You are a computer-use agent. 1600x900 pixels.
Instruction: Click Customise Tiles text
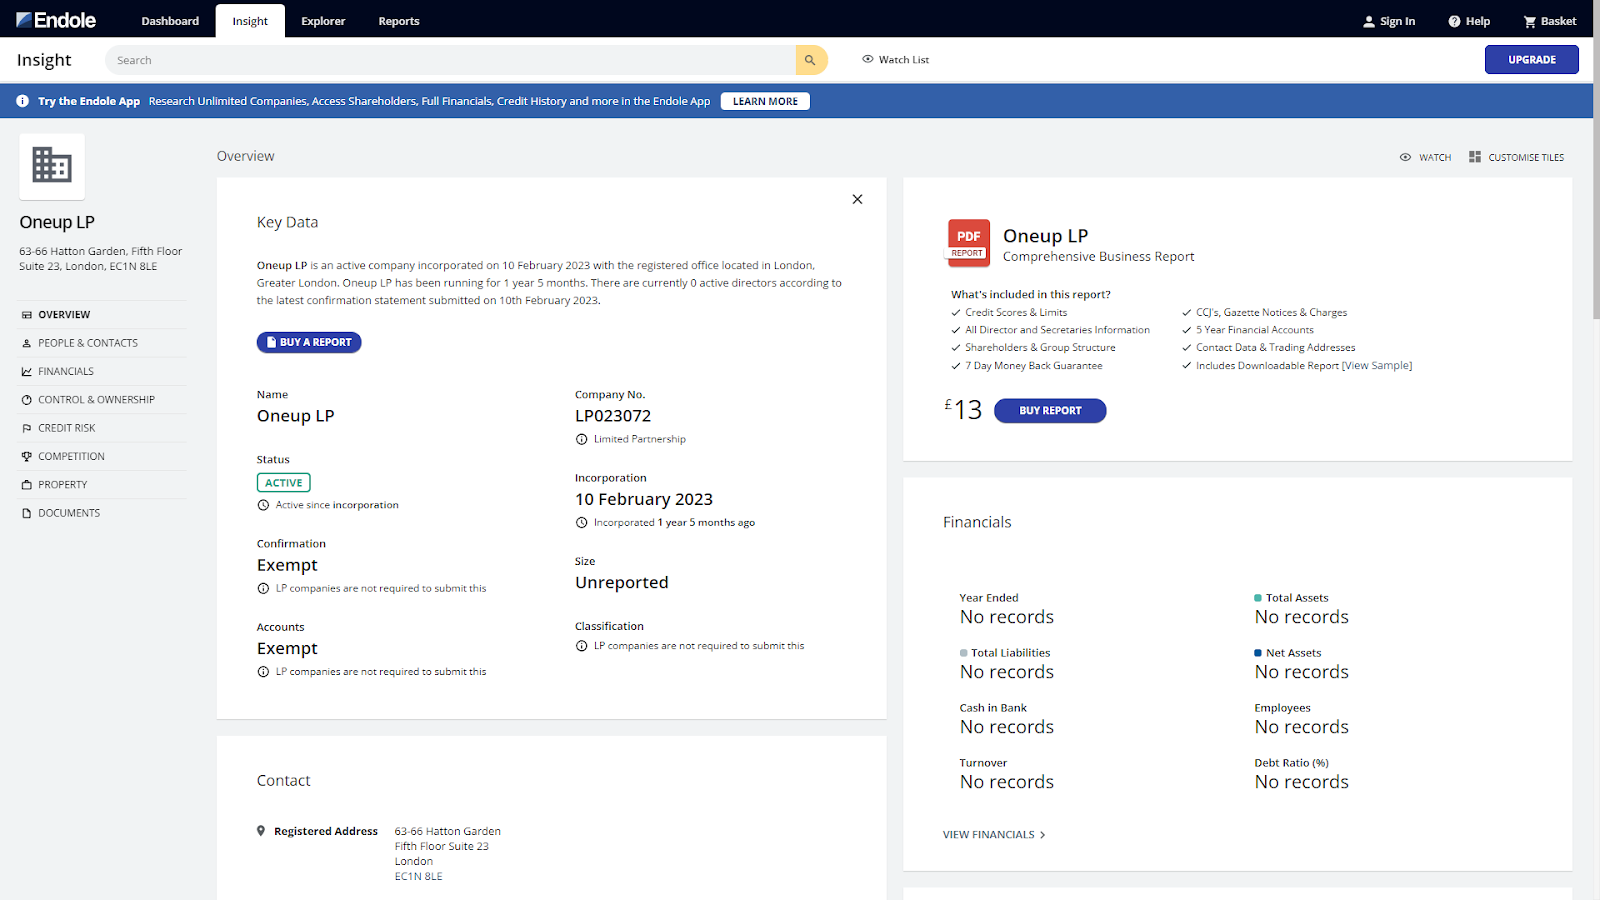coord(1526,158)
